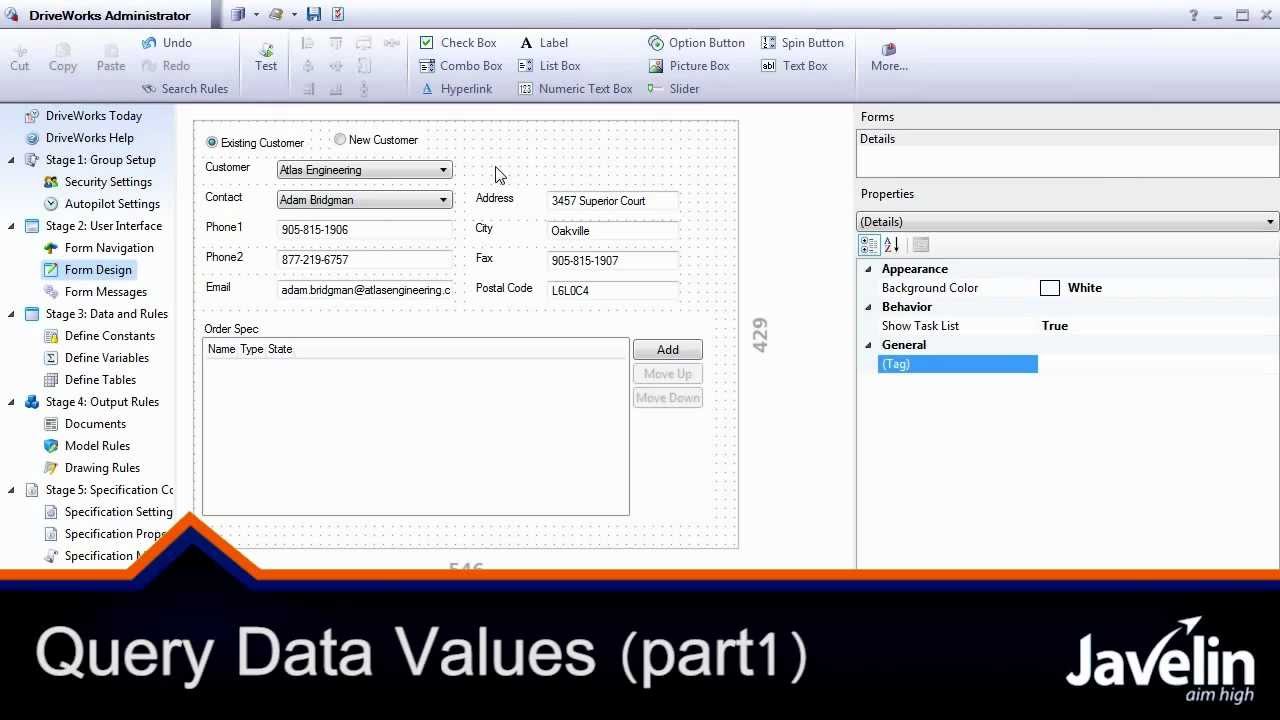The width and height of the screenshot is (1280, 720).
Task: Click the Redo toolbar button
Action: (x=166, y=66)
